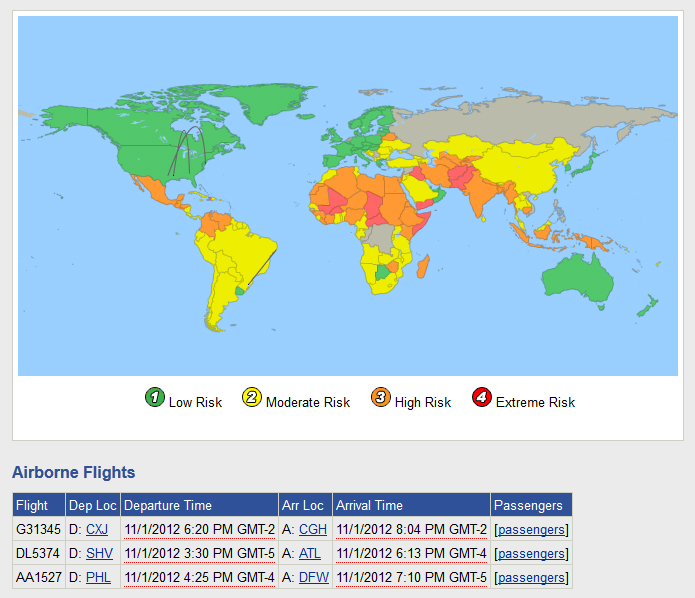Open the DFW arrival airport link
695x598 pixels.
(x=313, y=577)
